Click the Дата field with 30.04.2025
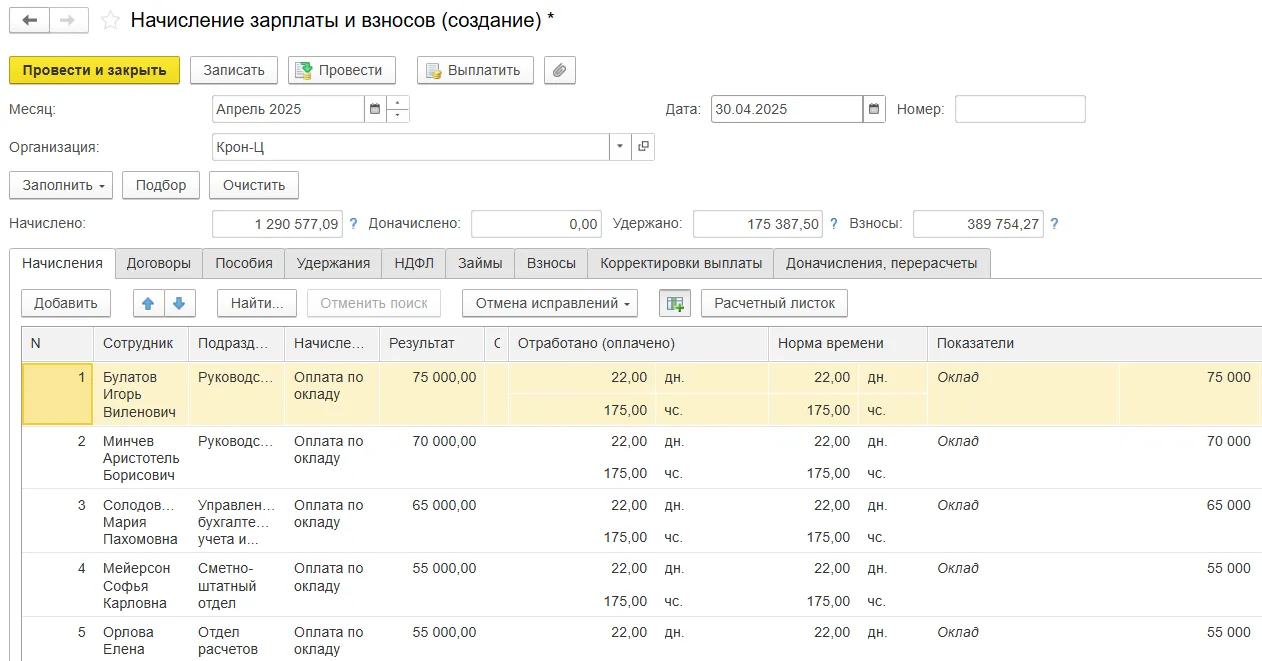The image size is (1262, 661). [x=787, y=109]
